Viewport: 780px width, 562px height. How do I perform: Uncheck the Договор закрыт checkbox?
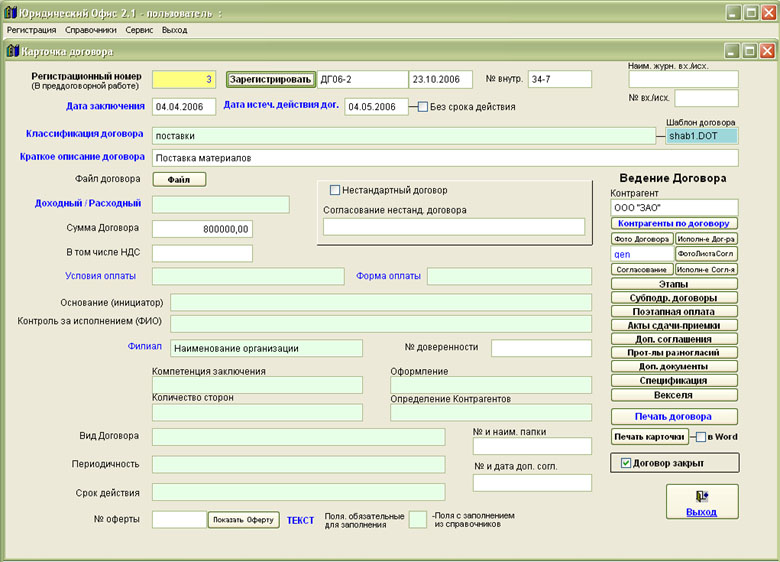[x=626, y=463]
